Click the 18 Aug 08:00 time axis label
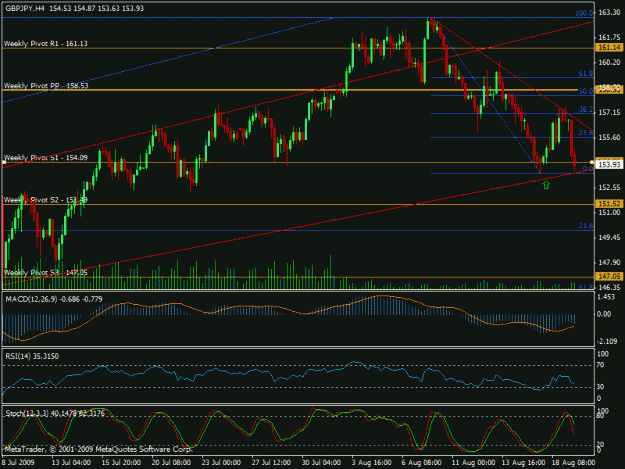Screen dimensions: 625x469 pos(574,463)
